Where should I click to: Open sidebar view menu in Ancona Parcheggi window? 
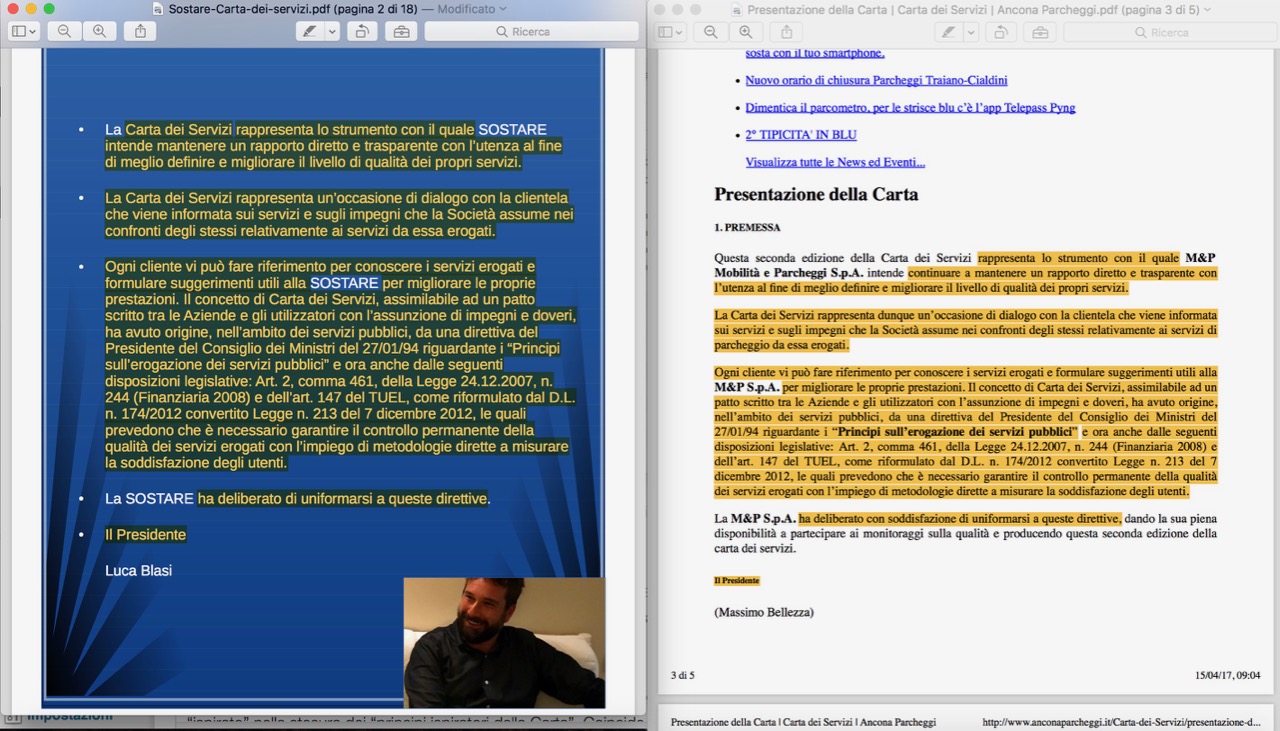click(670, 32)
